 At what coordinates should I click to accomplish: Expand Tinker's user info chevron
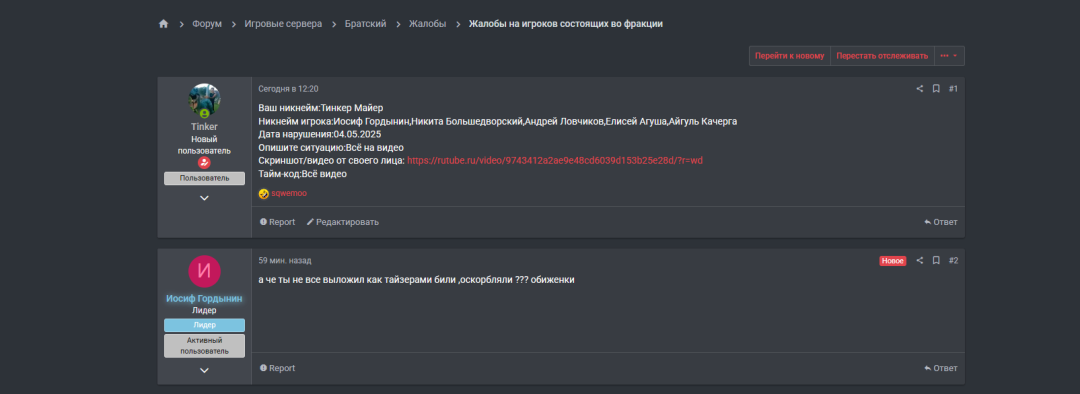click(205, 198)
